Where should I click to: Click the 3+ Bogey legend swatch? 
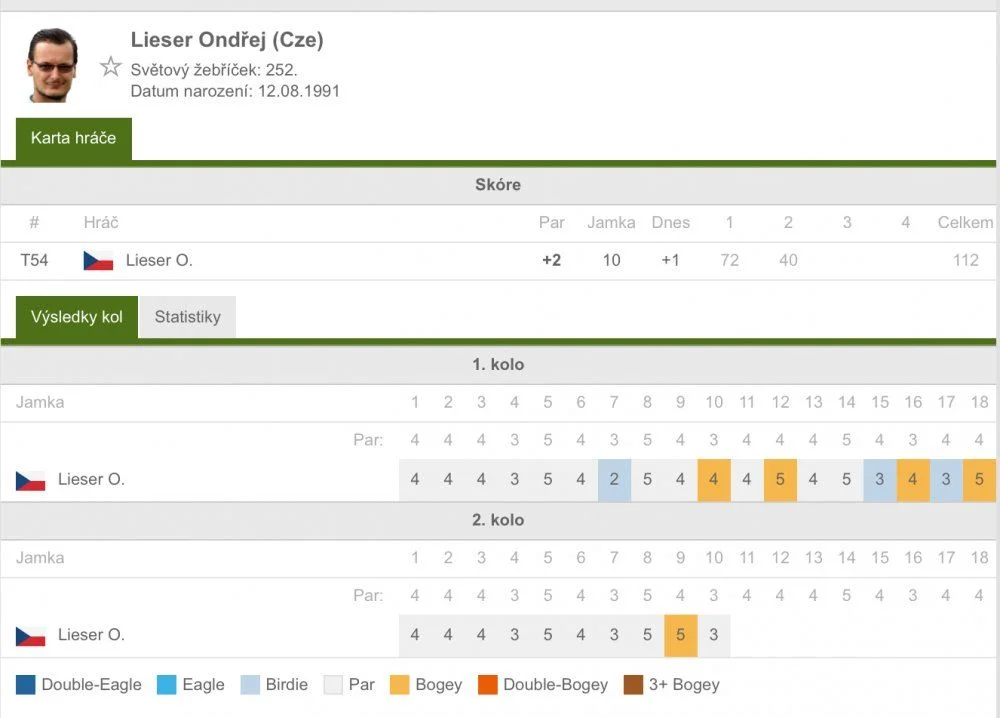pos(633,685)
